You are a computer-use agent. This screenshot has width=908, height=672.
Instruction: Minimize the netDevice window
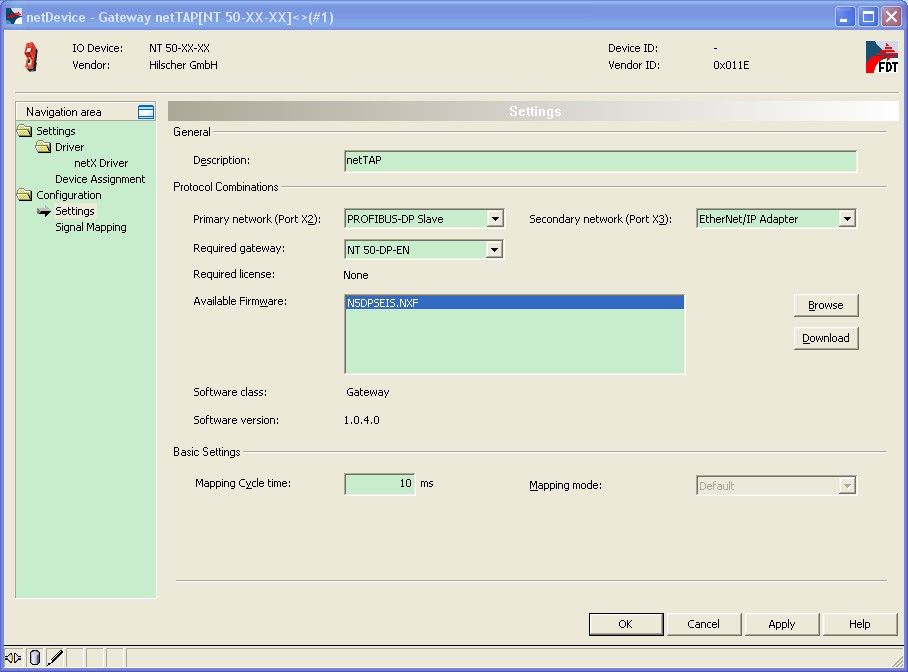pyautogui.click(x=845, y=17)
